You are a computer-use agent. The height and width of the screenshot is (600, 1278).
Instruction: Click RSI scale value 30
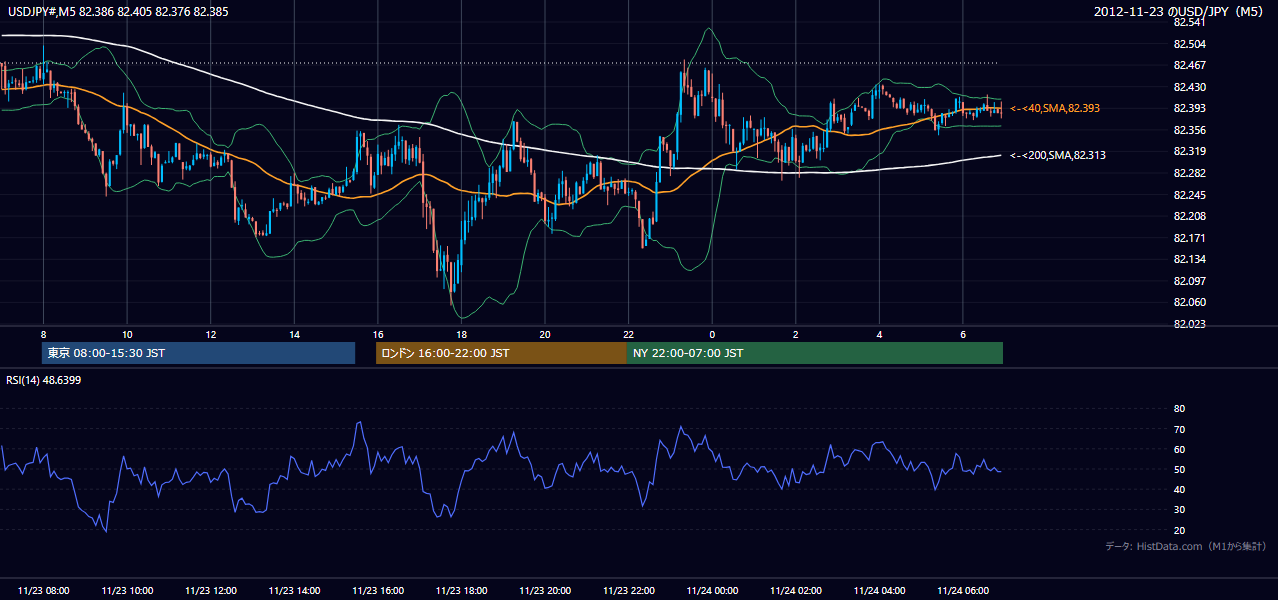(x=1179, y=510)
